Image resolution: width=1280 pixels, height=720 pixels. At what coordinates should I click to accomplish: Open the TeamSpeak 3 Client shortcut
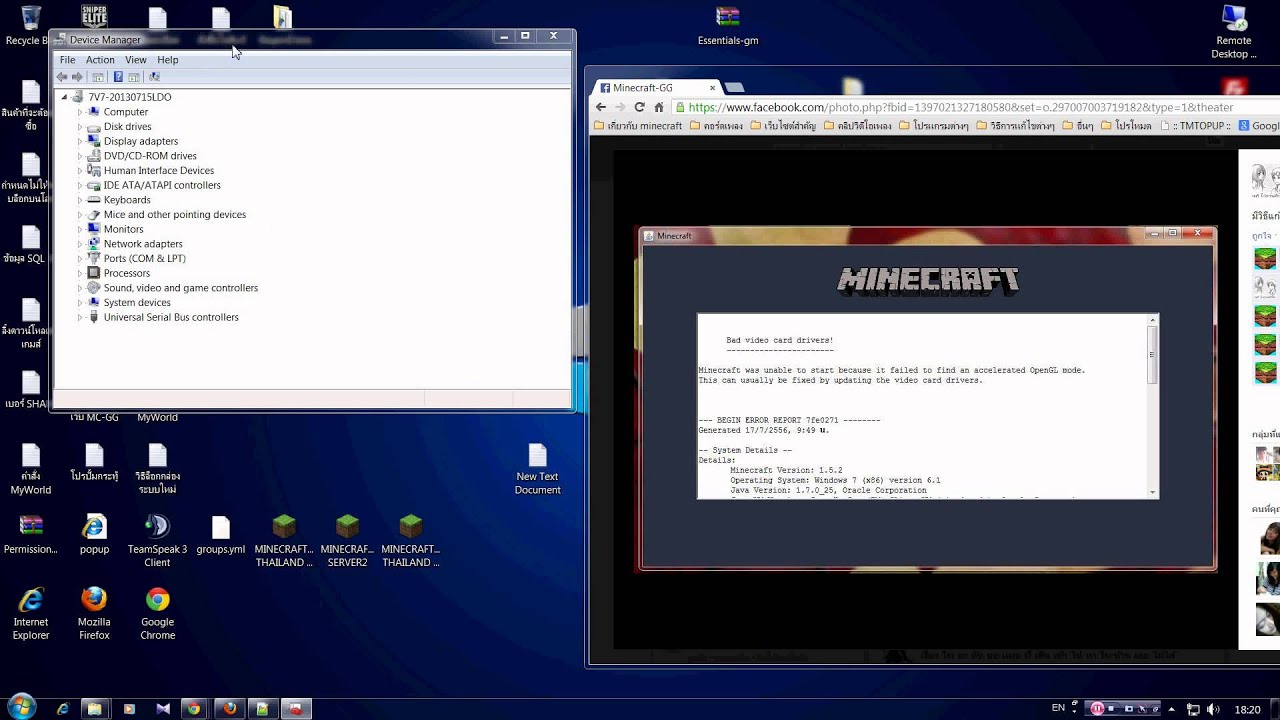tap(157, 541)
